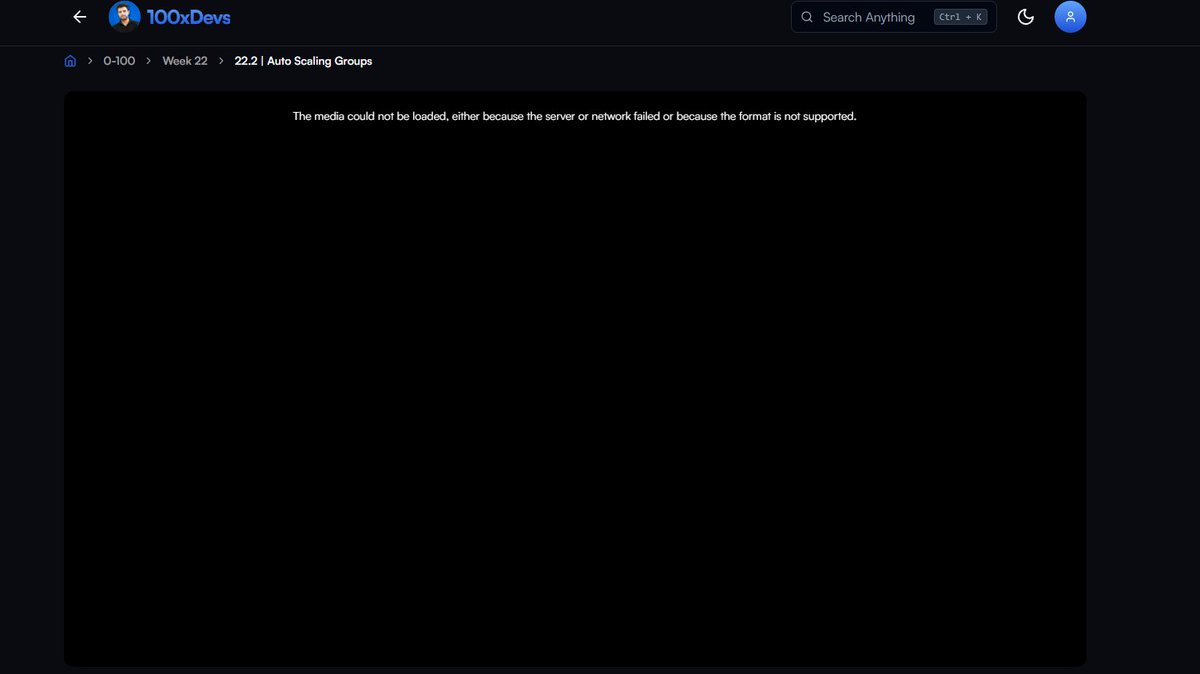Screen dimensions: 1200x674
Task: Open the Week 22 breadcrumb link
Action: point(185,61)
